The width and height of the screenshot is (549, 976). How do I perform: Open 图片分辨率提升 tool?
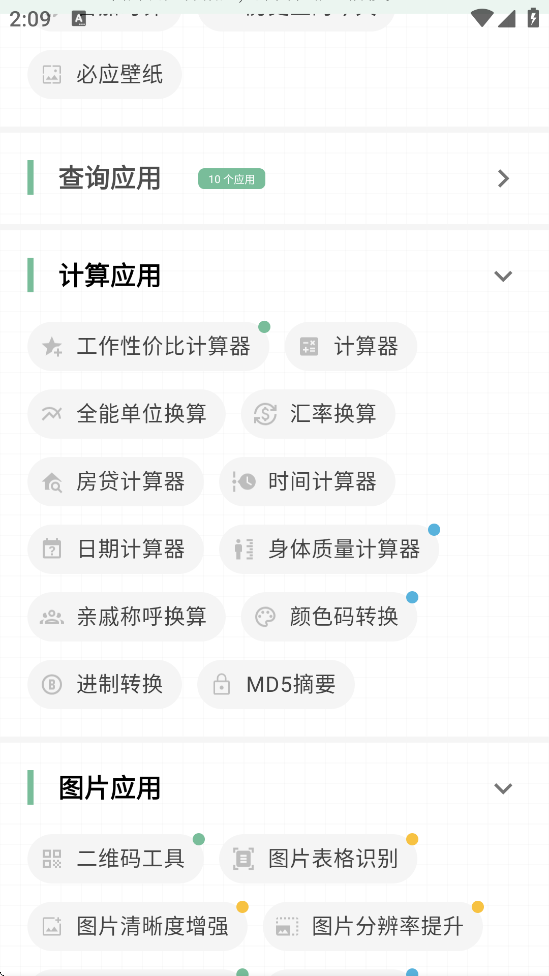click(372, 926)
